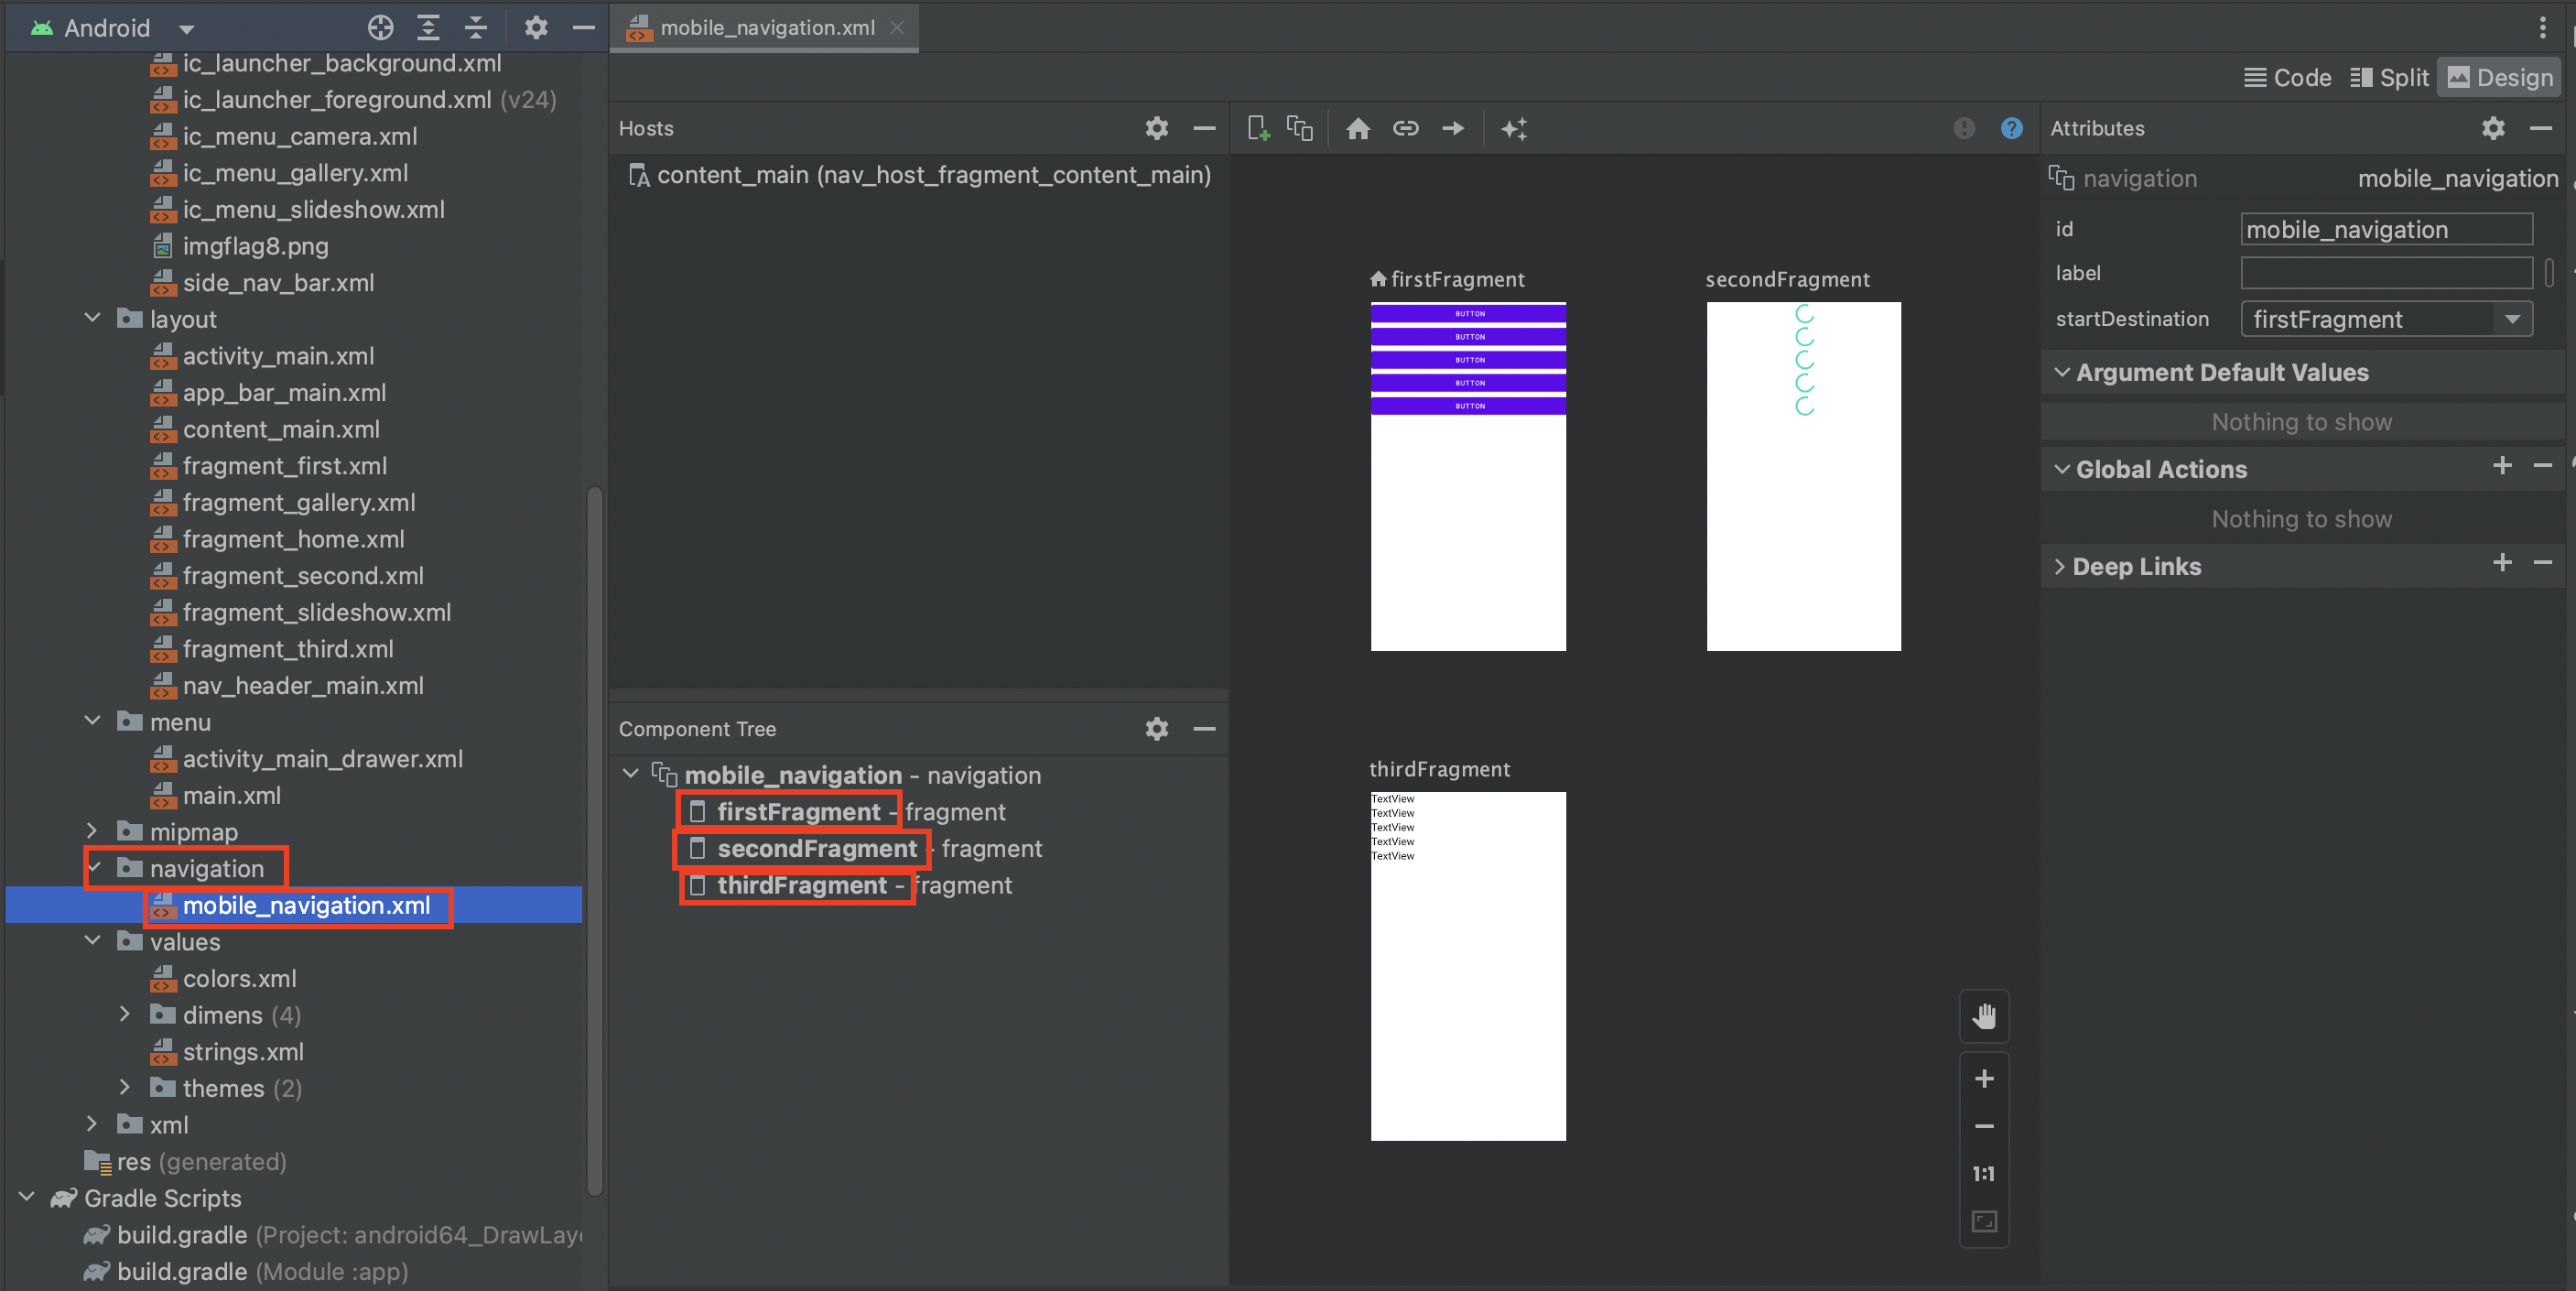This screenshot has width=2576, height=1291.
Task: Click the Nest Into New Graph icon
Action: pyautogui.click(x=1300, y=128)
